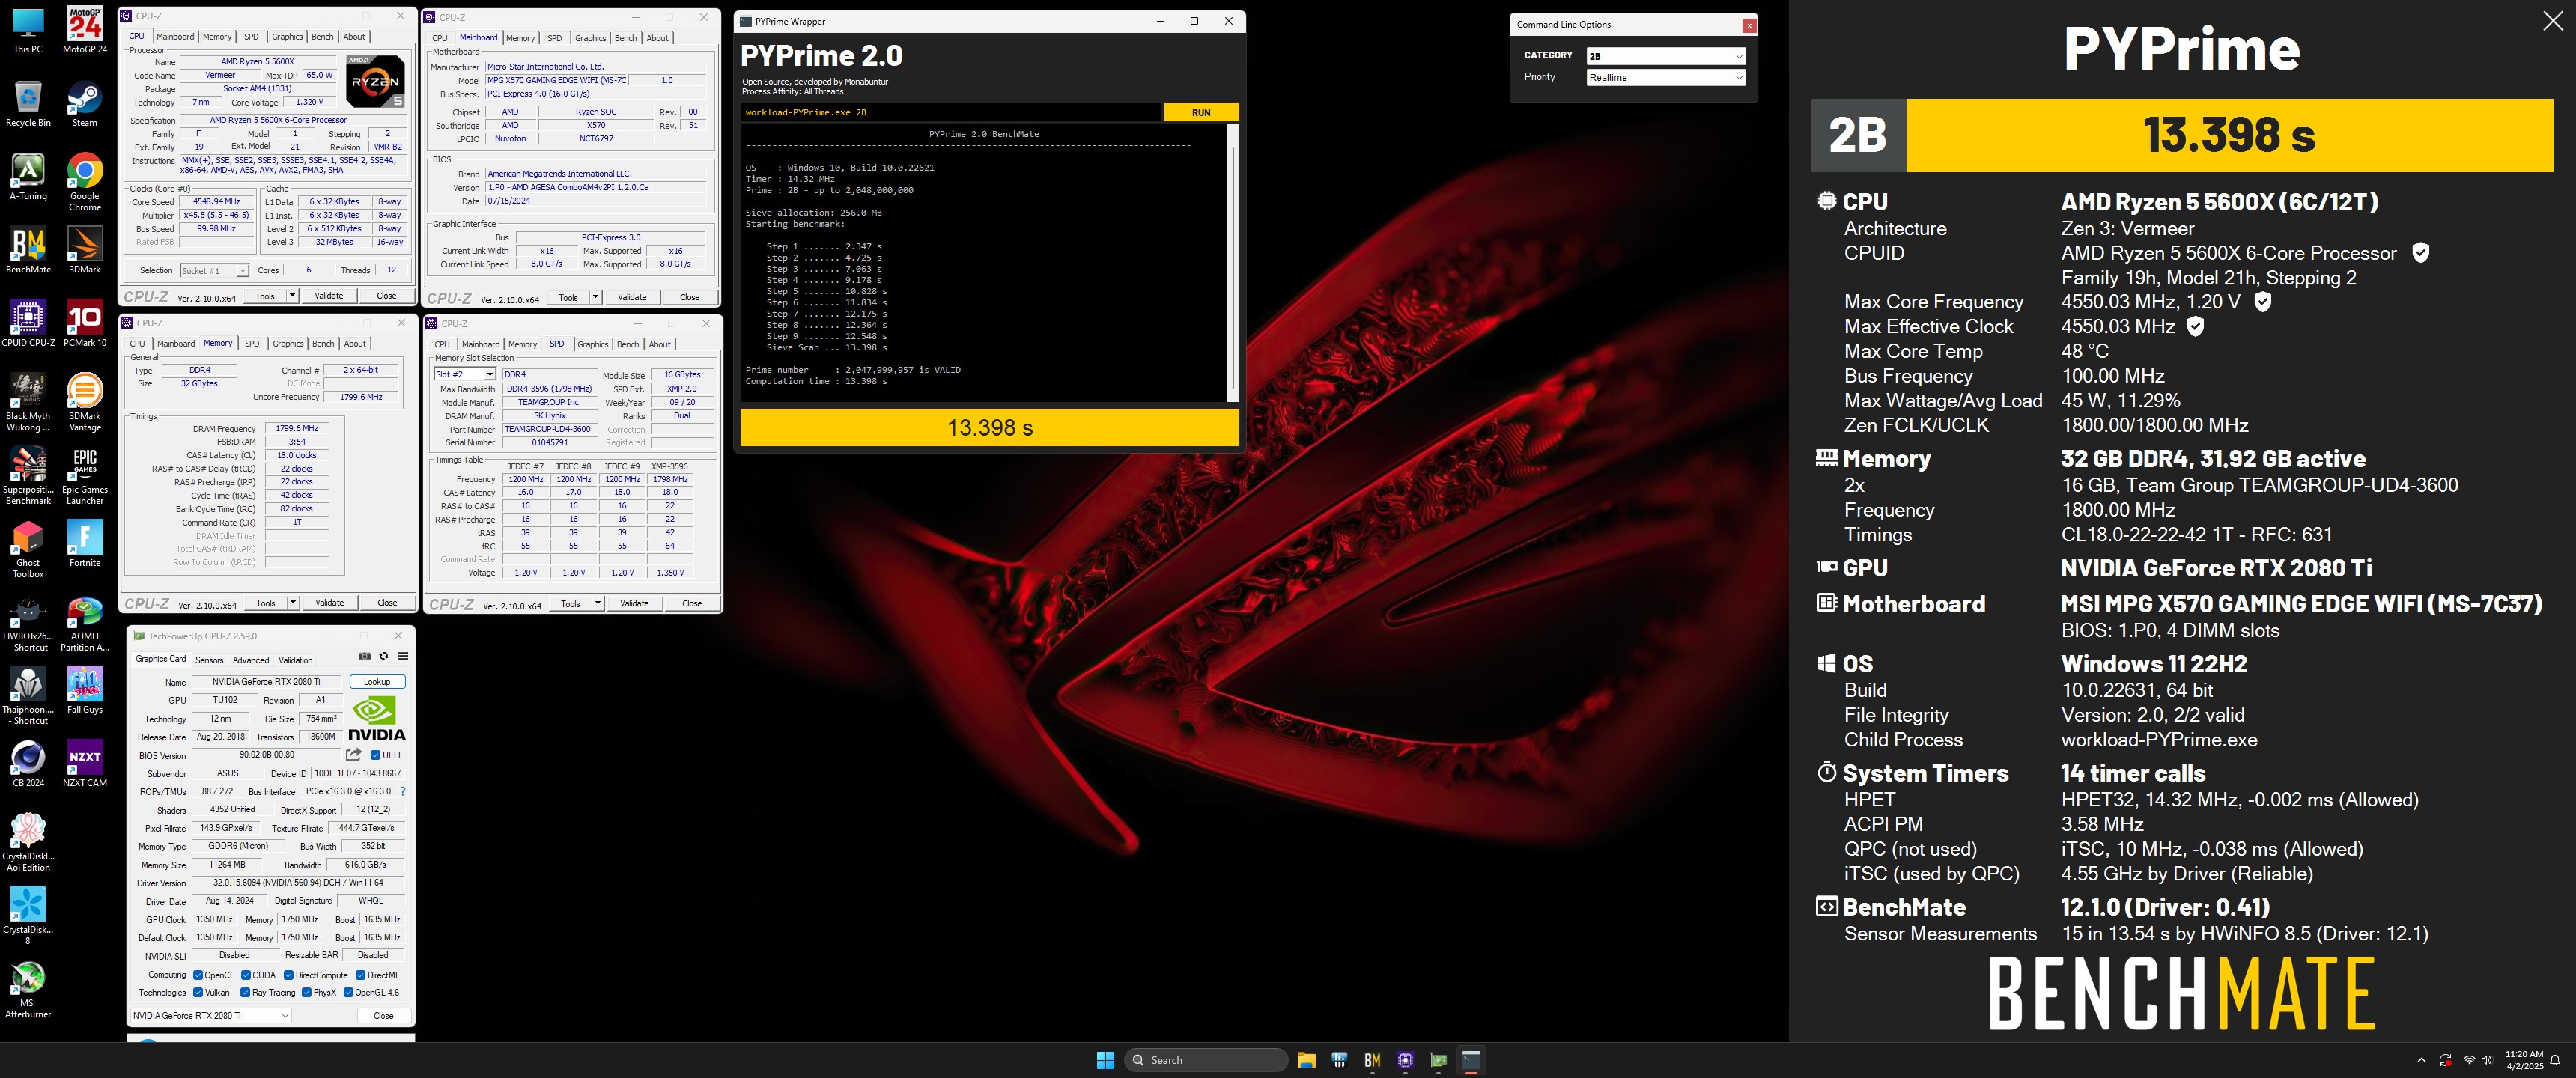Image resolution: width=2576 pixels, height=1078 pixels.
Task: Click the Lookup button in GPU-Z
Action: (x=377, y=682)
